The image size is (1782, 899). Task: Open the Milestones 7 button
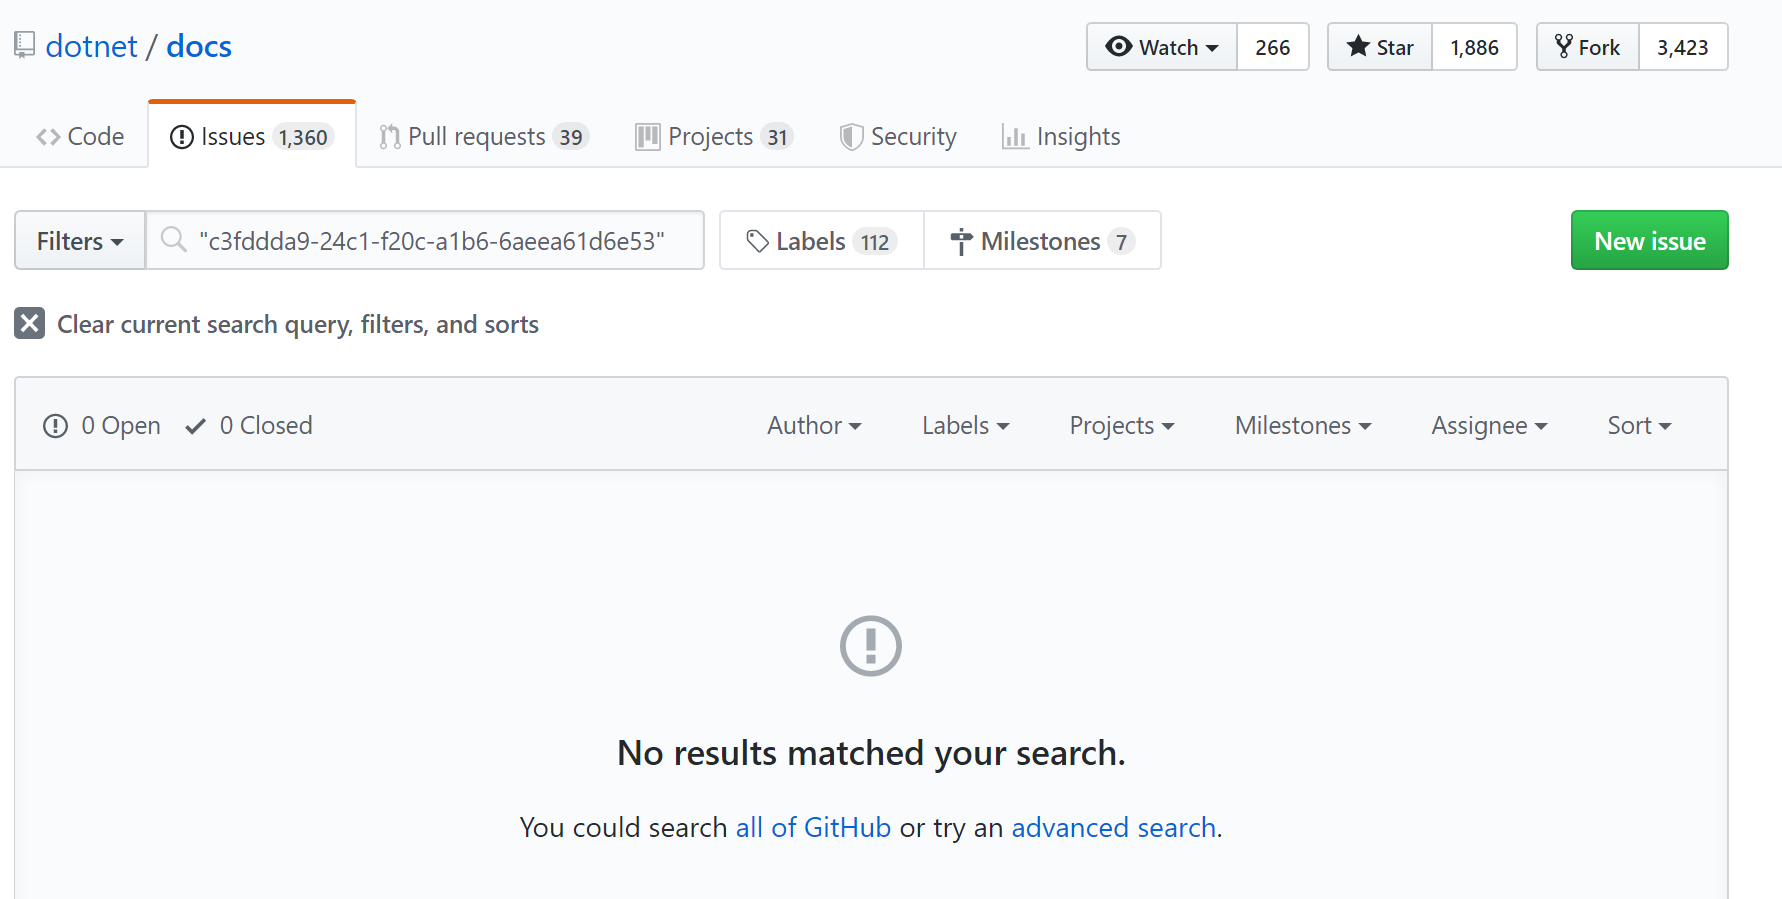[1042, 241]
